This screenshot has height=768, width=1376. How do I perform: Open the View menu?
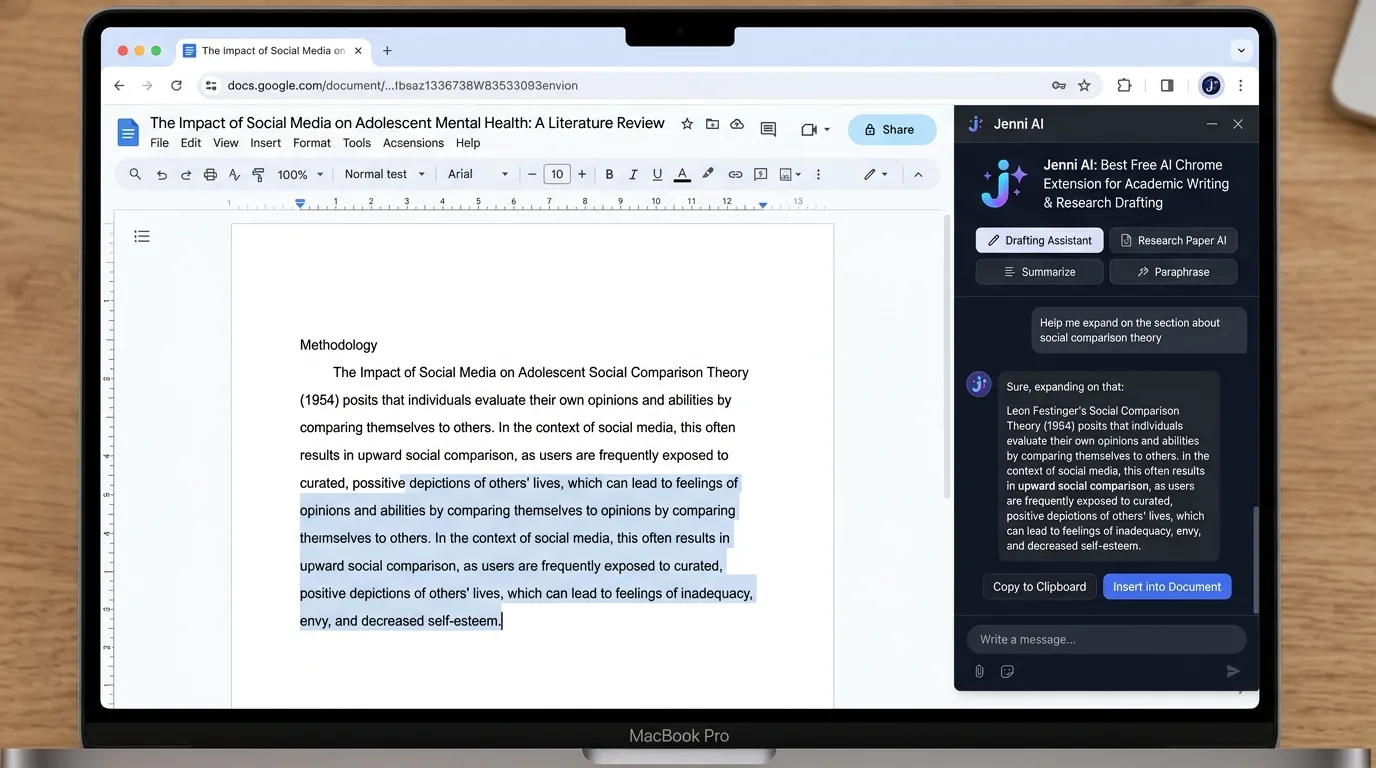point(226,143)
